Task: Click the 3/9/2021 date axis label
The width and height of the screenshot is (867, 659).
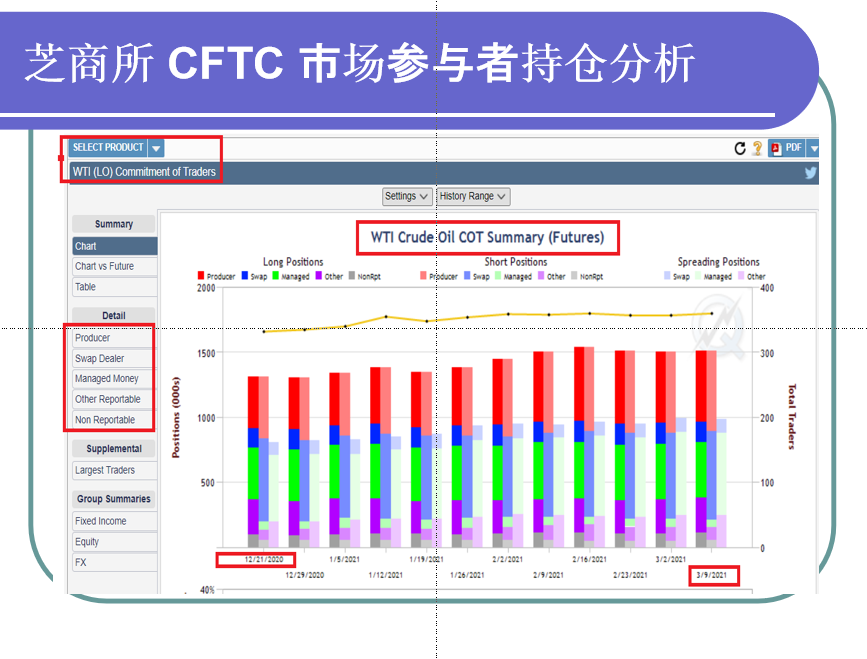Action: [712, 575]
